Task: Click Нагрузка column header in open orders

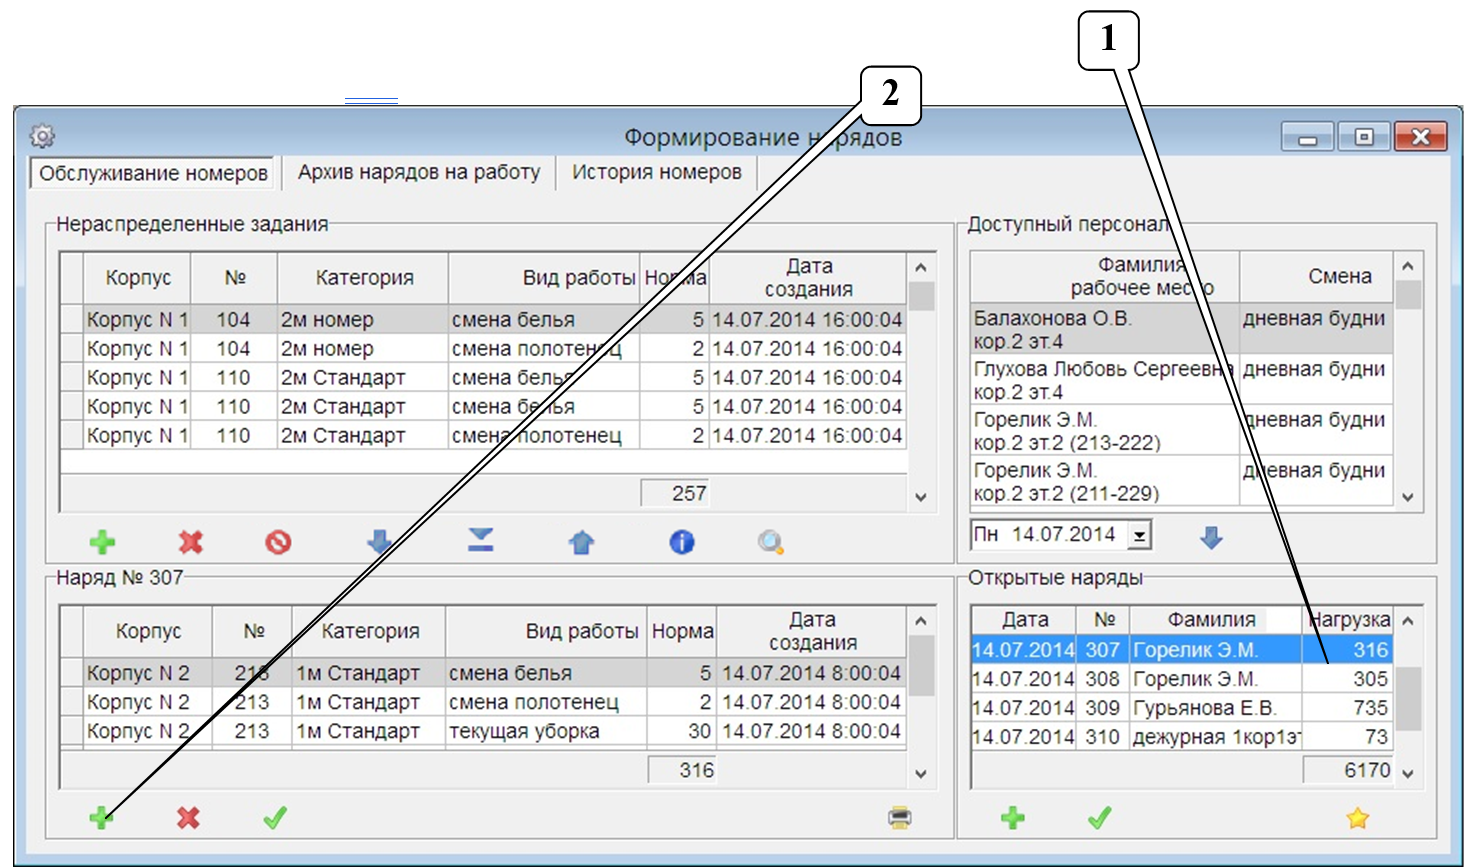Action: click(1348, 620)
